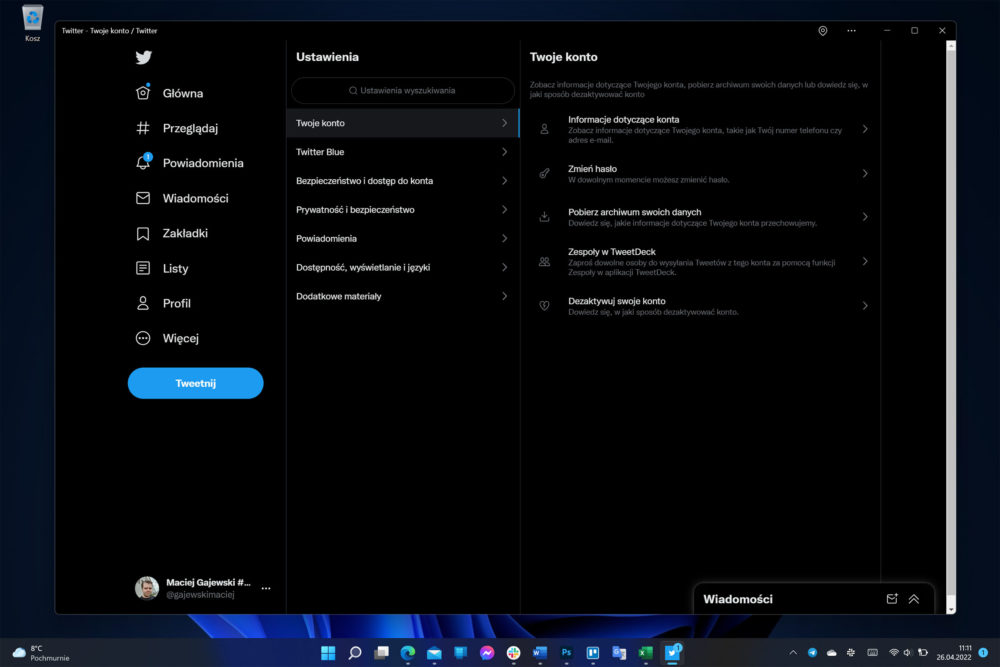This screenshot has width=1000, height=667.
Task: Click the people icon beside Zespoły w TweetDeck
Action: click(544, 261)
